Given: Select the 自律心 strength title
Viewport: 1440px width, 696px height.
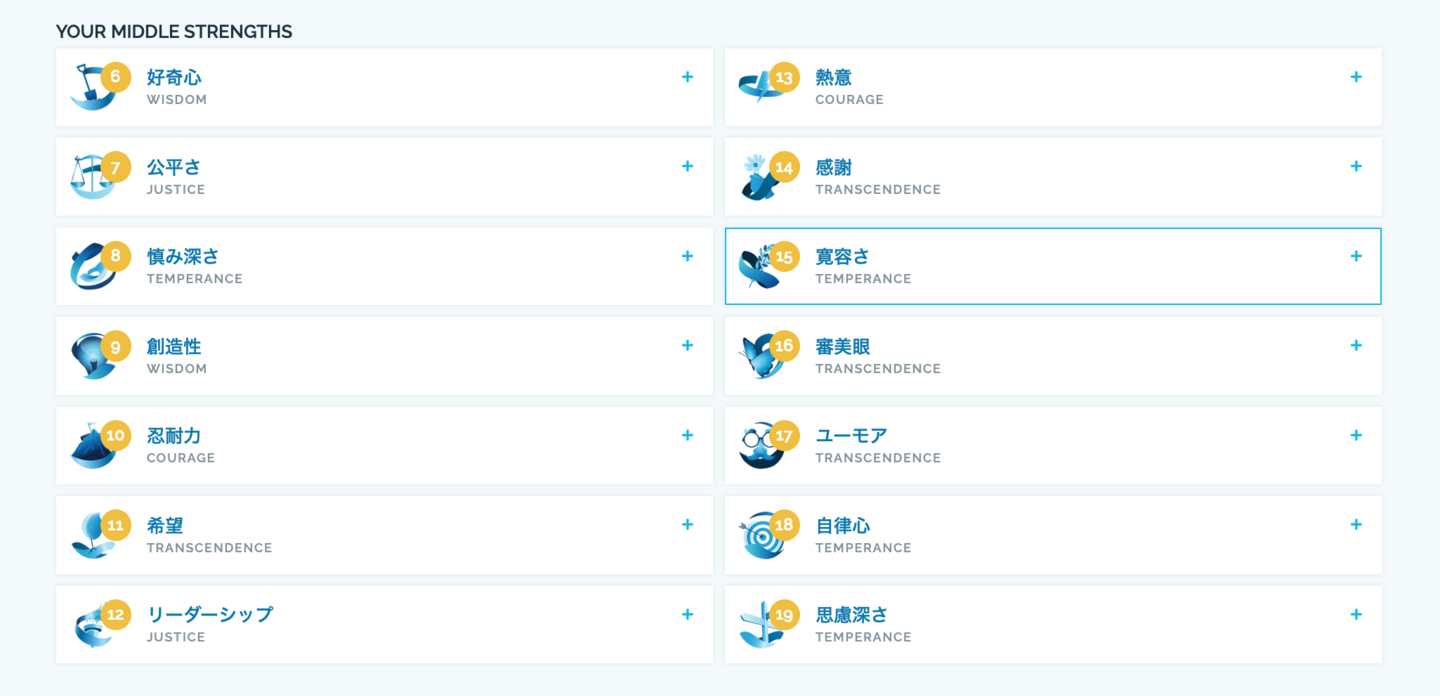Looking at the screenshot, I should 843,525.
